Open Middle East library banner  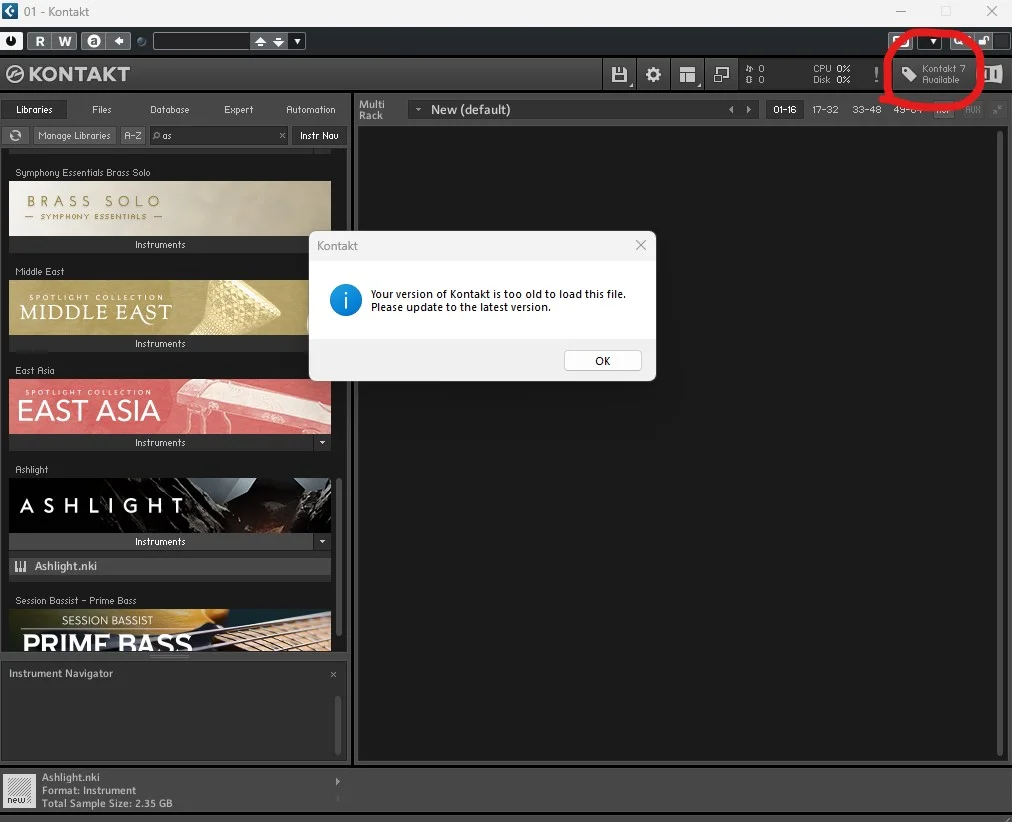(x=158, y=307)
